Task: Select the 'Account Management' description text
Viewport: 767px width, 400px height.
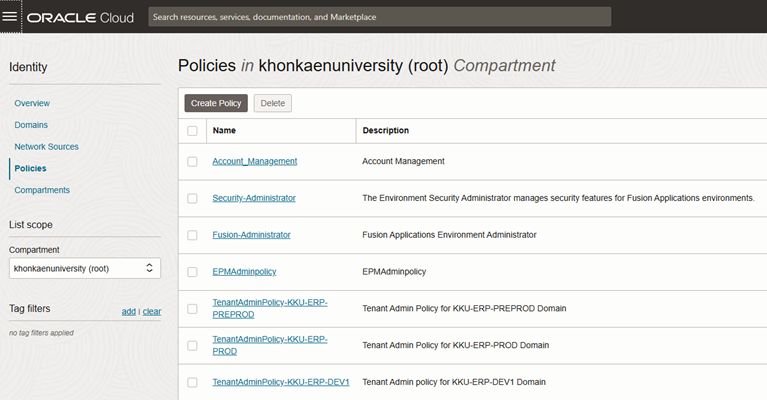Action: 403,161
